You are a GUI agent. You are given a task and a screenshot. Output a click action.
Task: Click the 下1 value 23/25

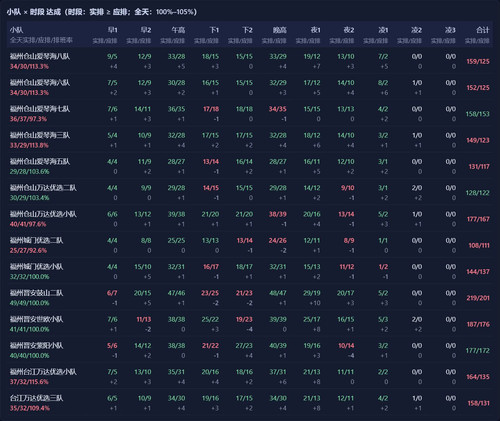click(x=210, y=293)
